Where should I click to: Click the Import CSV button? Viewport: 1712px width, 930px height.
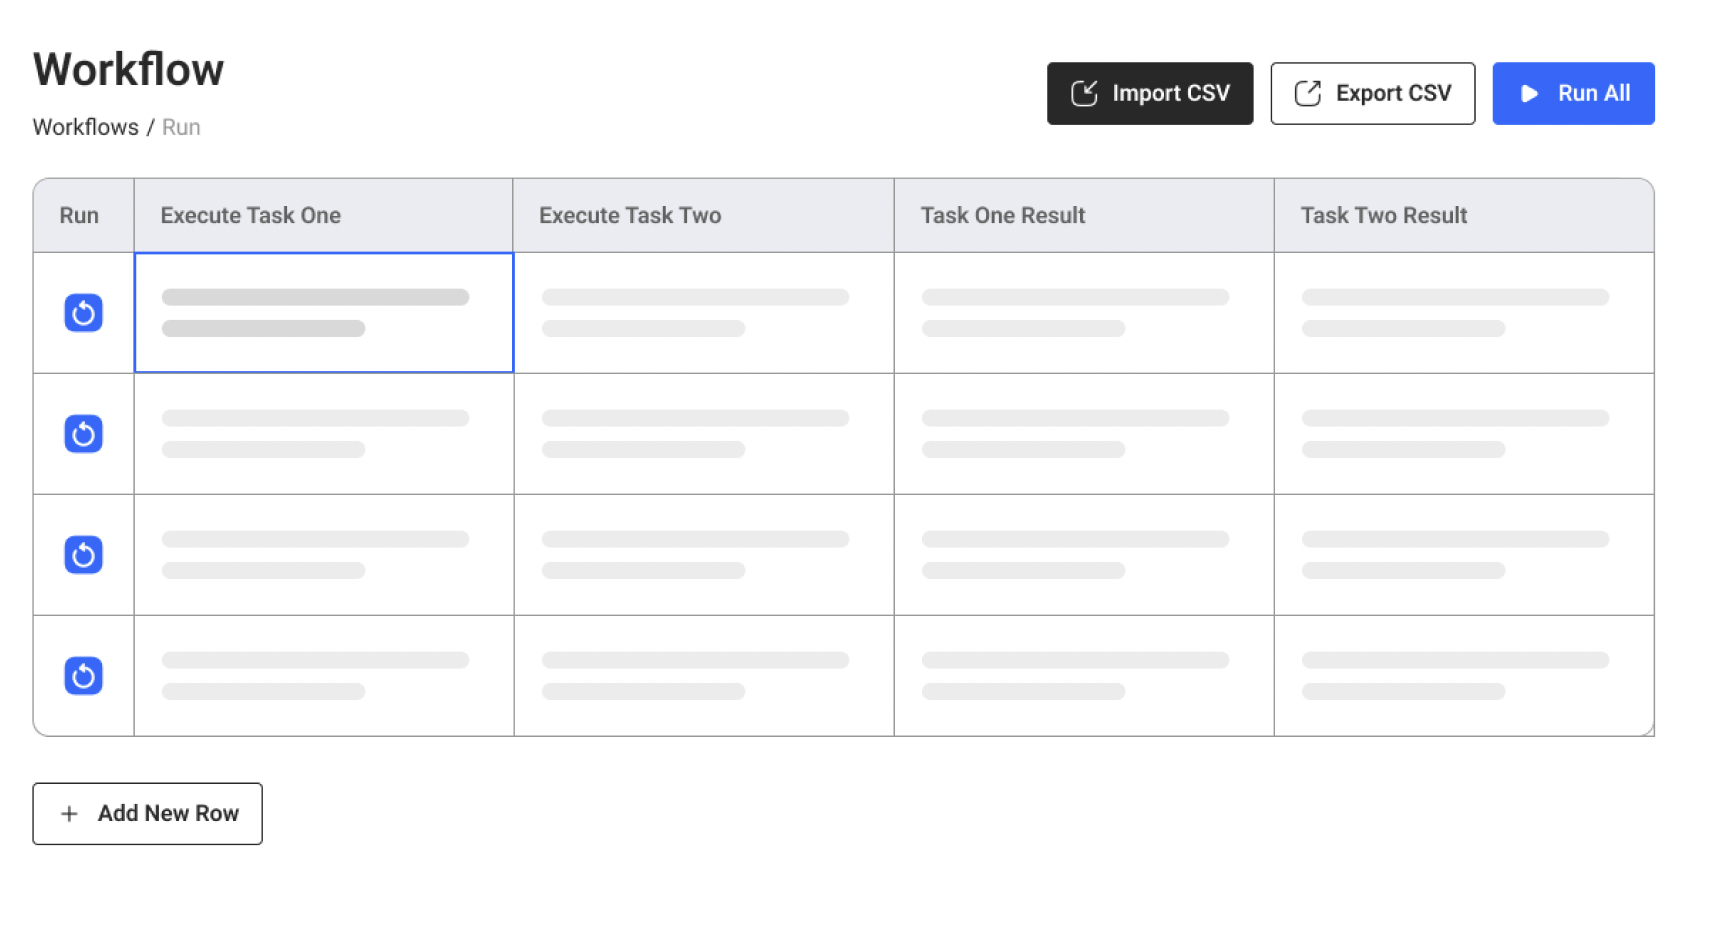coord(1149,94)
